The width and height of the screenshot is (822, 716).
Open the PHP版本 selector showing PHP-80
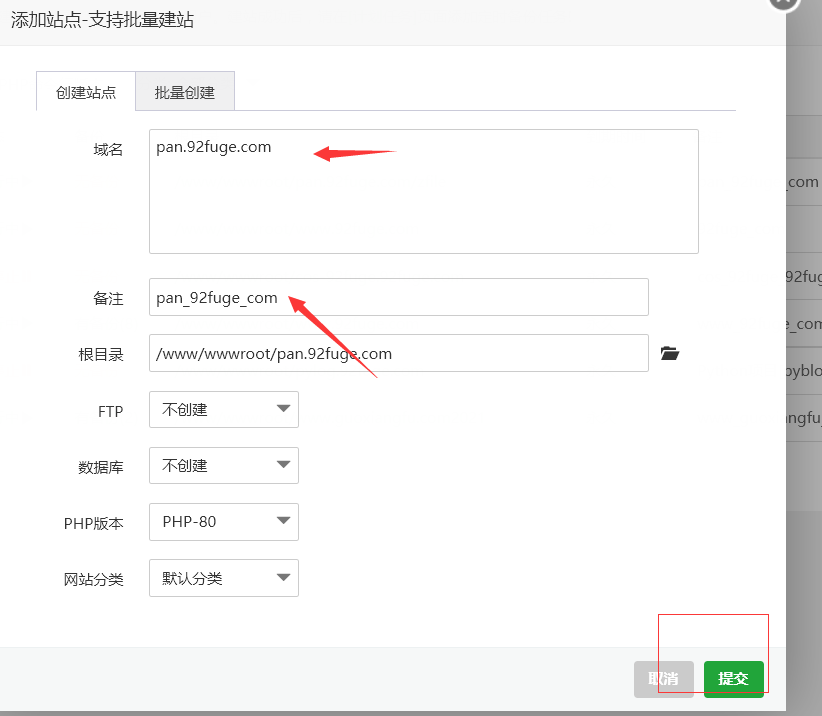click(x=223, y=521)
